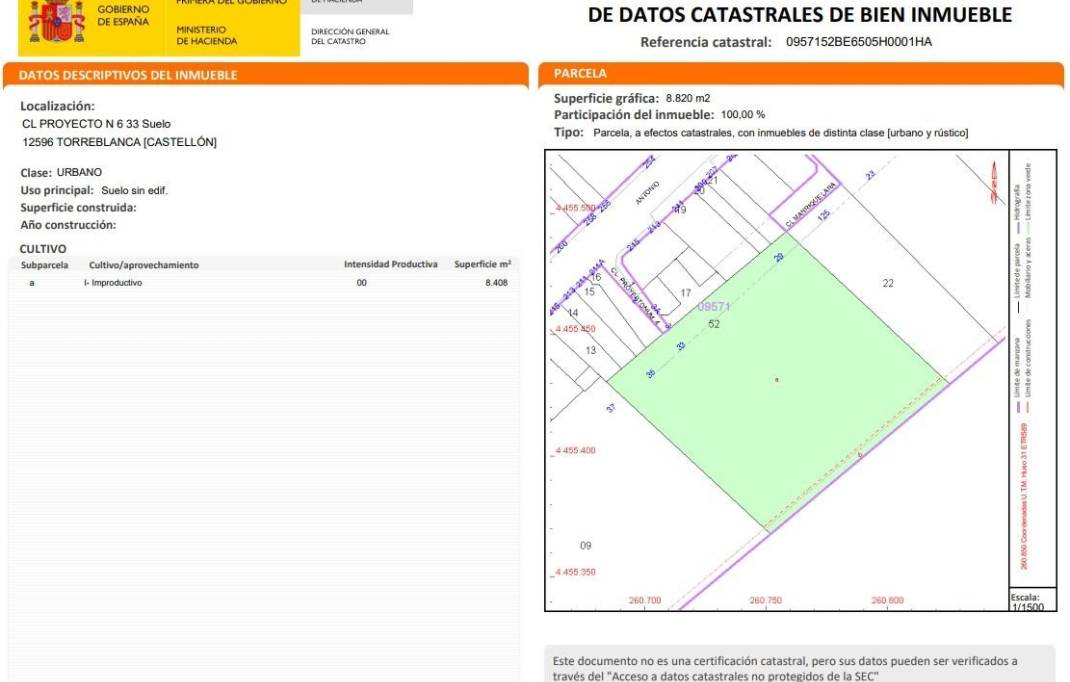Click the Ministerio de Hacienda logo text
Image resolution: width=1070 pixels, height=682 pixels.
207,36
